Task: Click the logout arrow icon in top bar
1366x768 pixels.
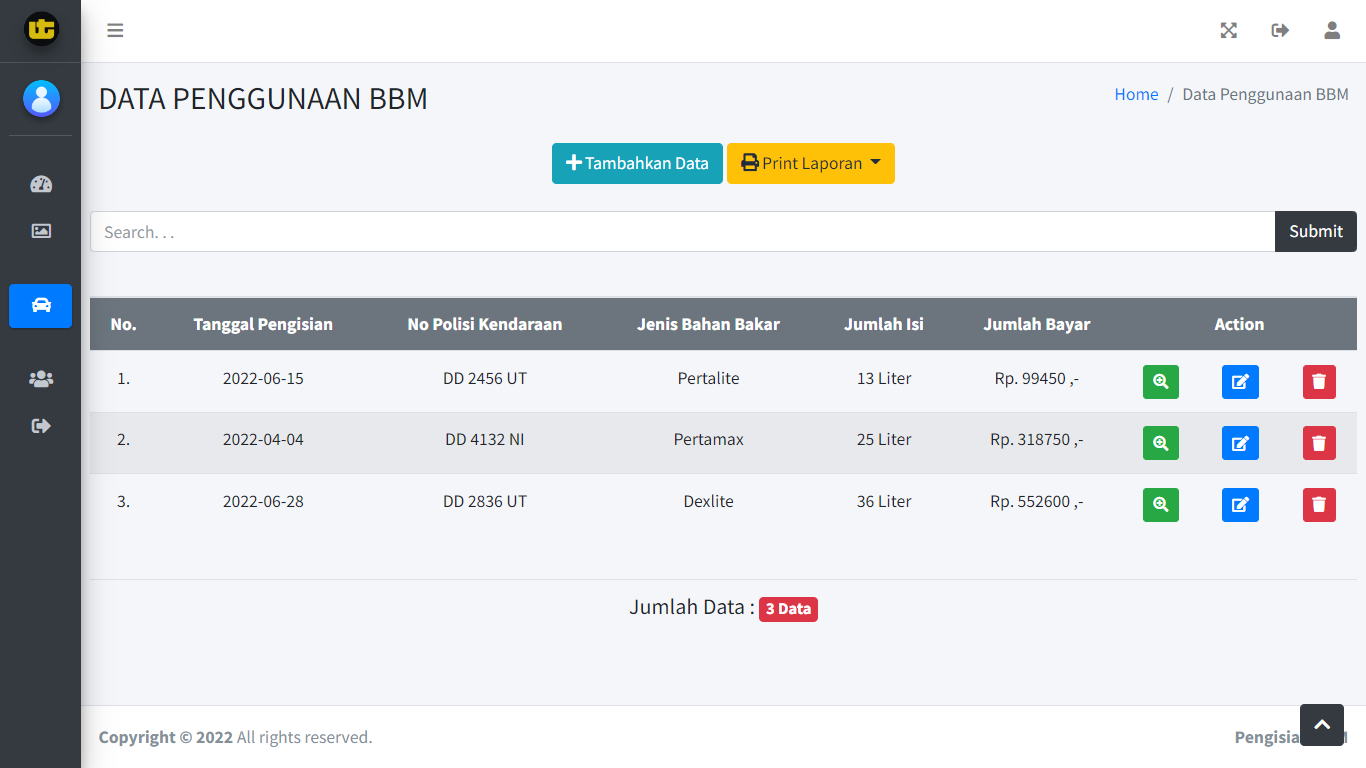Action: pyautogui.click(x=1280, y=30)
